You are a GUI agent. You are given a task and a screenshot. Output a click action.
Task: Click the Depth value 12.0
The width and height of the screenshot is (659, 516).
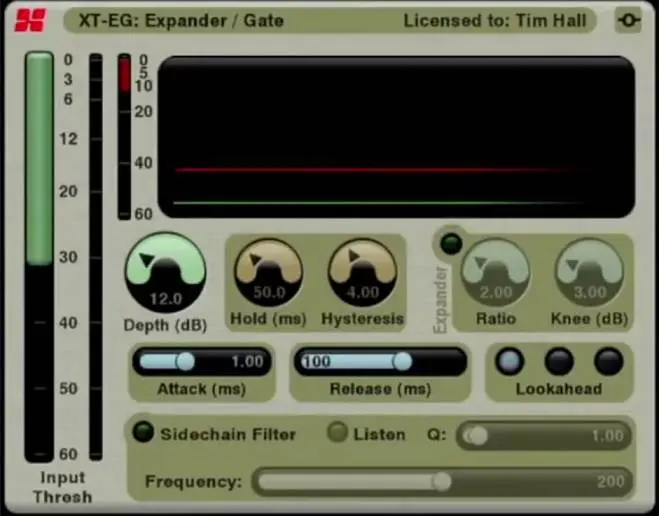[x=166, y=299]
